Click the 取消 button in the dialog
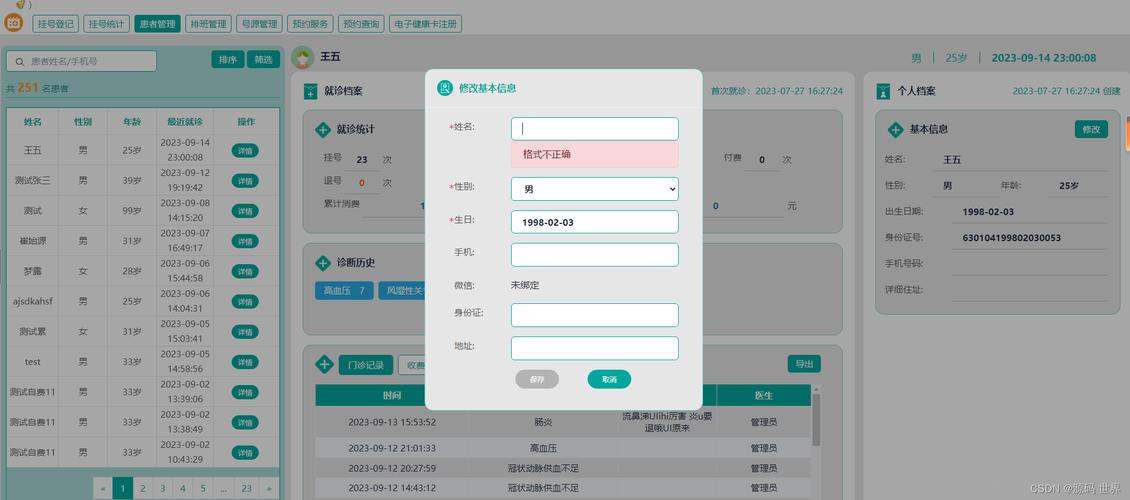 [609, 379]
